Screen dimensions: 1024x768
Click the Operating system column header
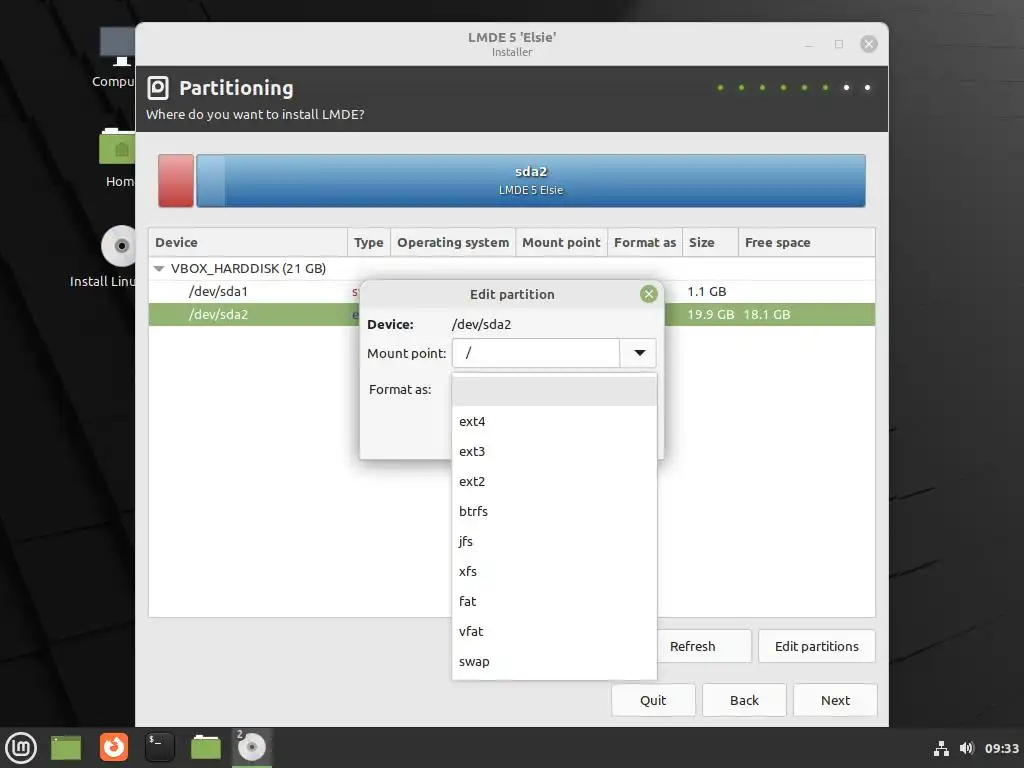[453, 242]
